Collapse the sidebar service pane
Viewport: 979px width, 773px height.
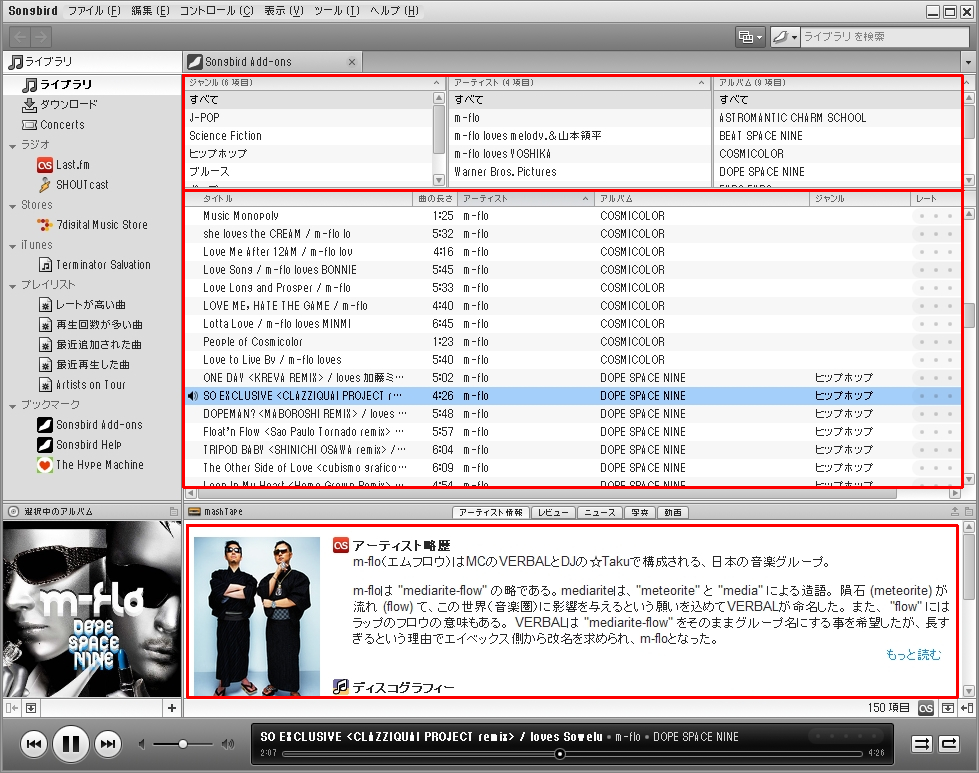11,708
